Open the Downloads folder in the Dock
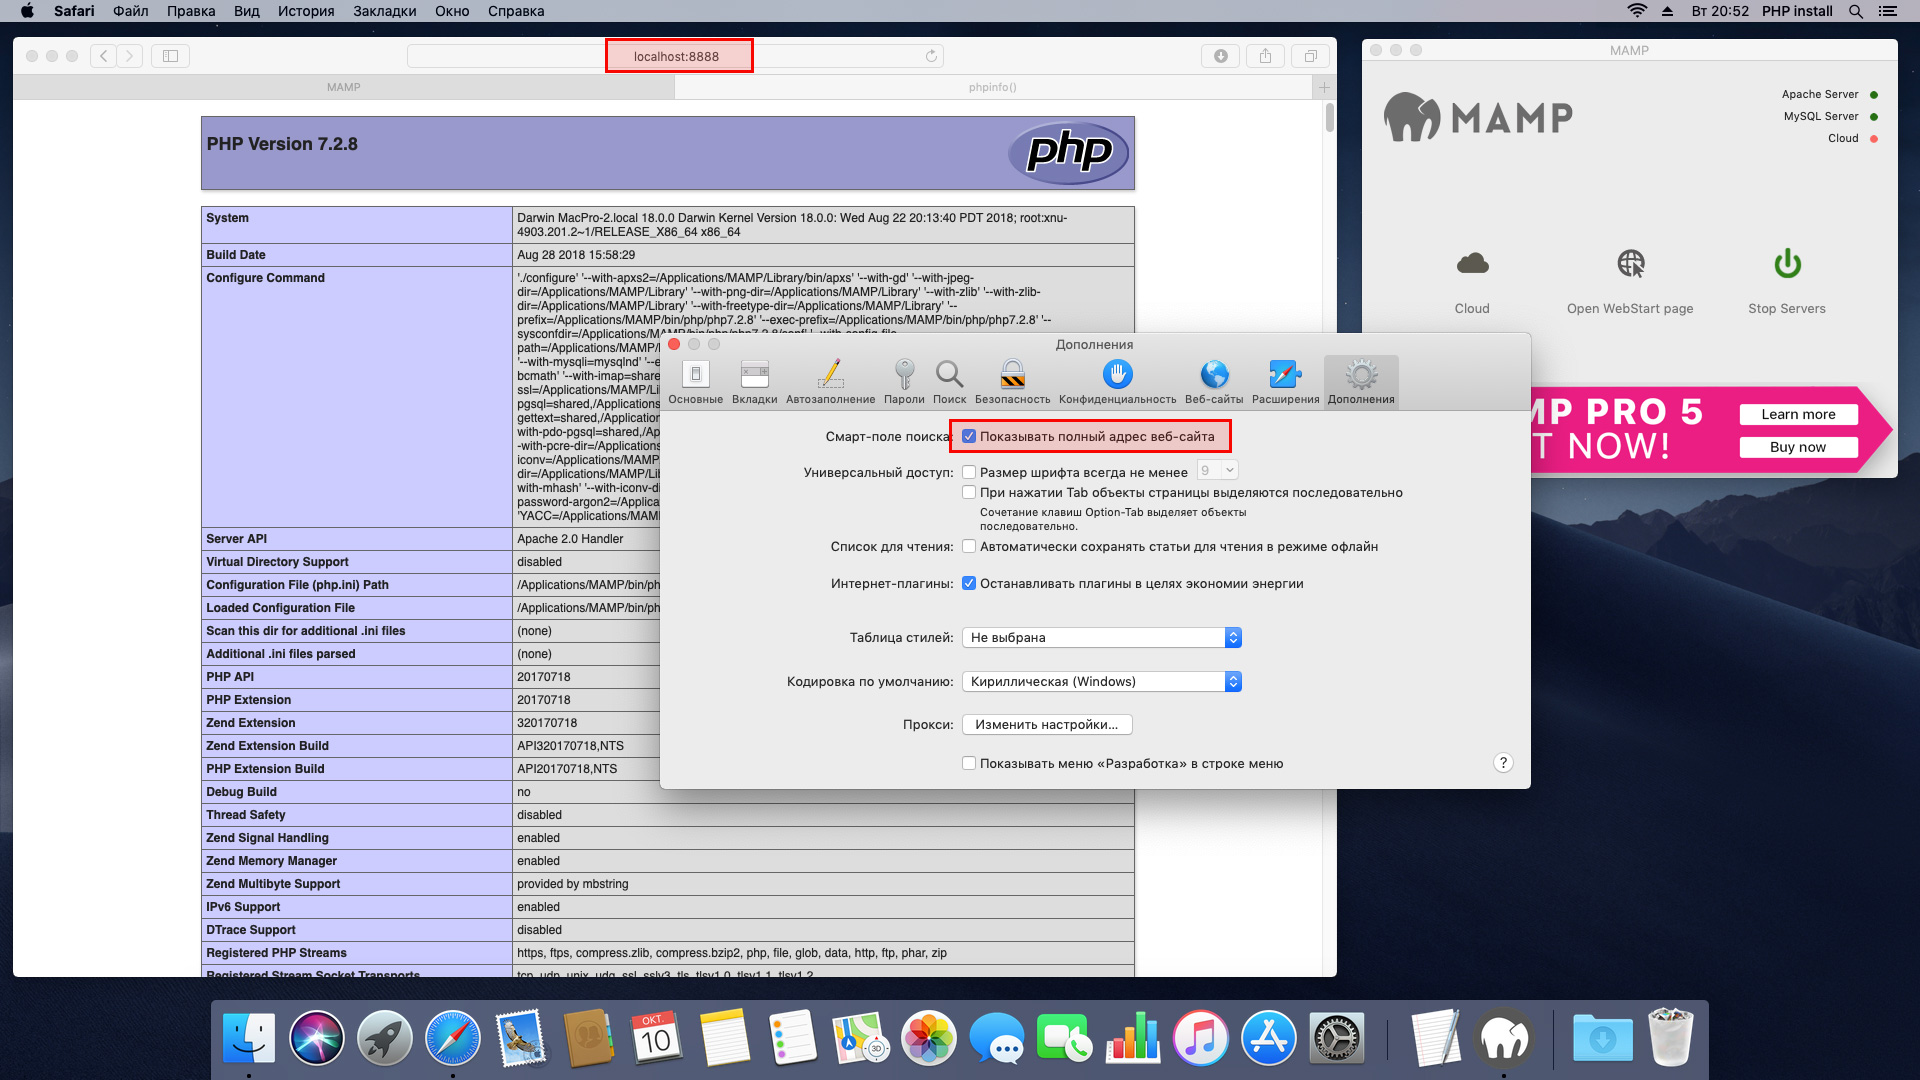The height and width of the screenshot is (1080, 1920). [1602, 1038]
